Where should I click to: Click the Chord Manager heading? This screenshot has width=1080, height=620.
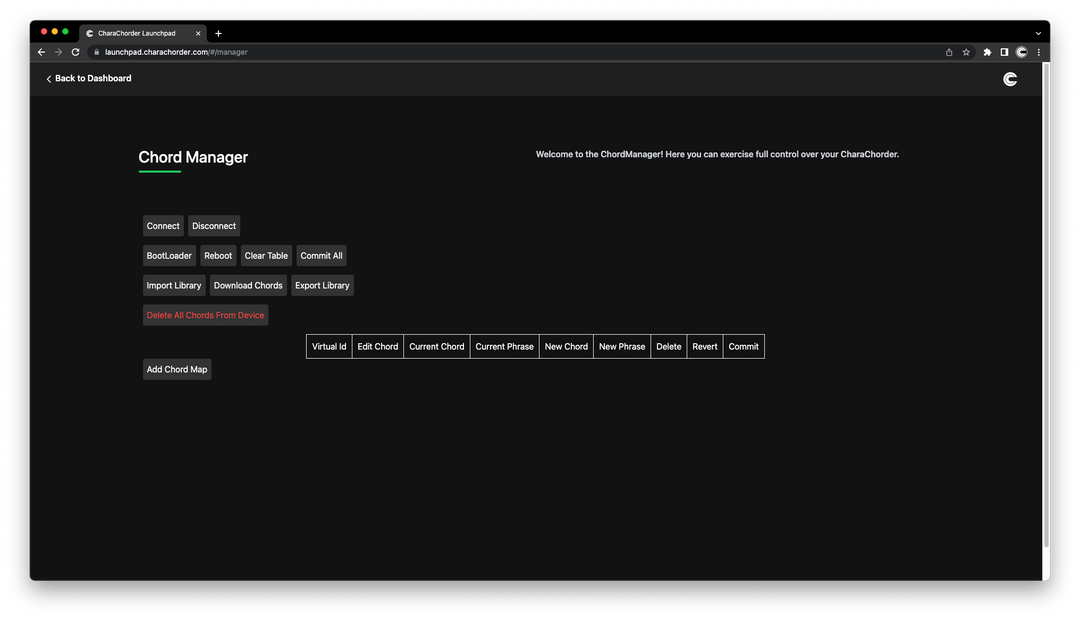point(193,157)
